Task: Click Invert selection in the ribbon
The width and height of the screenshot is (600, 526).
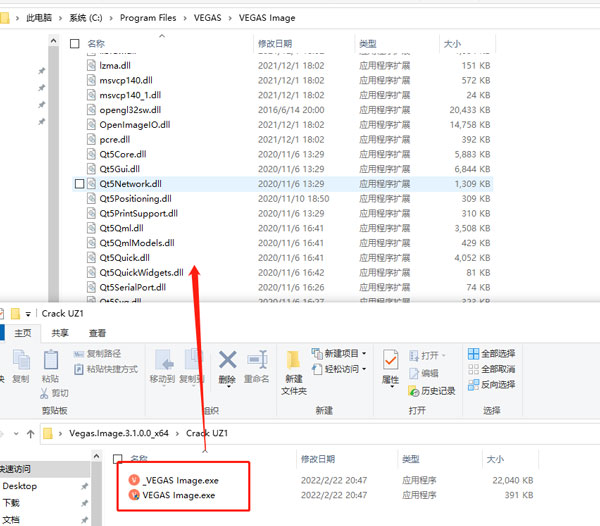Action: click(x=491, y=385)
